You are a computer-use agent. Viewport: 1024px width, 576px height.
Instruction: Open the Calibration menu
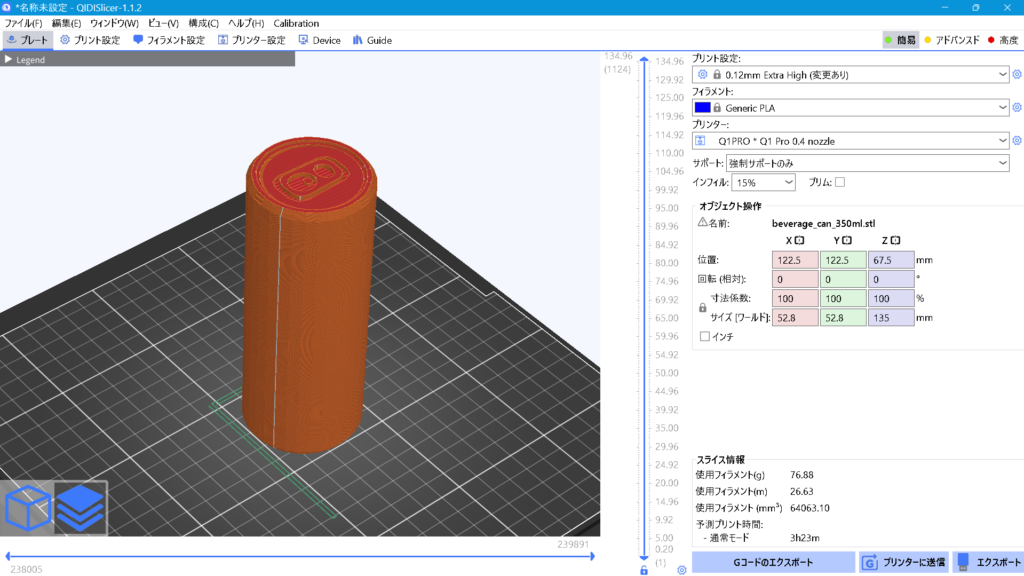pos(296,23)
